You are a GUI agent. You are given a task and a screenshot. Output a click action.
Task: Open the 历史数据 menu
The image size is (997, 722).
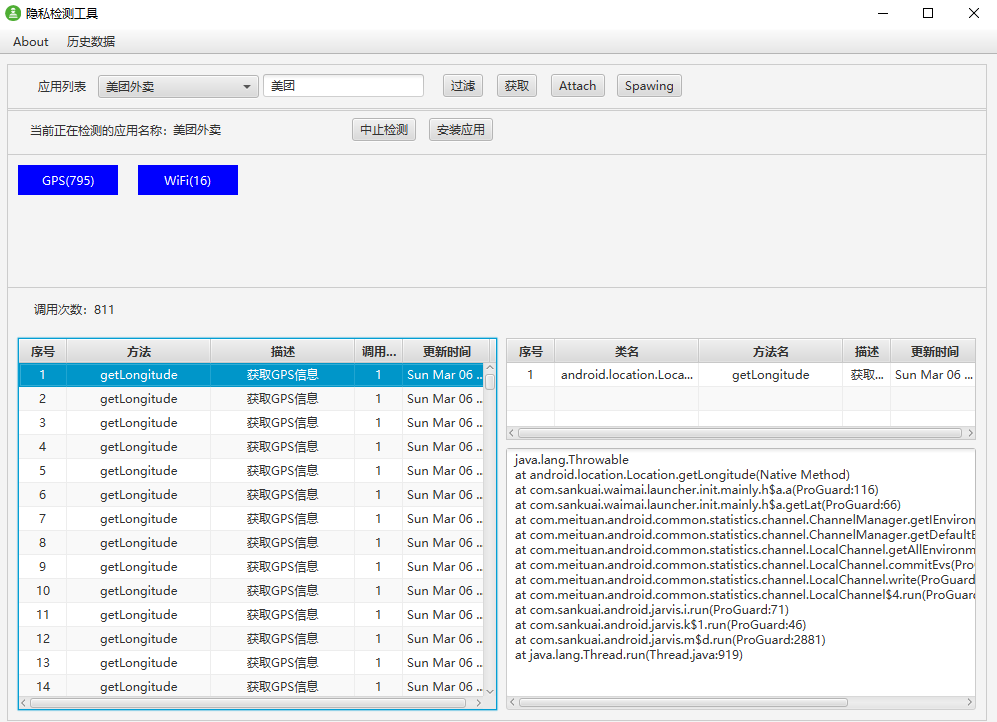coord(91,42)
